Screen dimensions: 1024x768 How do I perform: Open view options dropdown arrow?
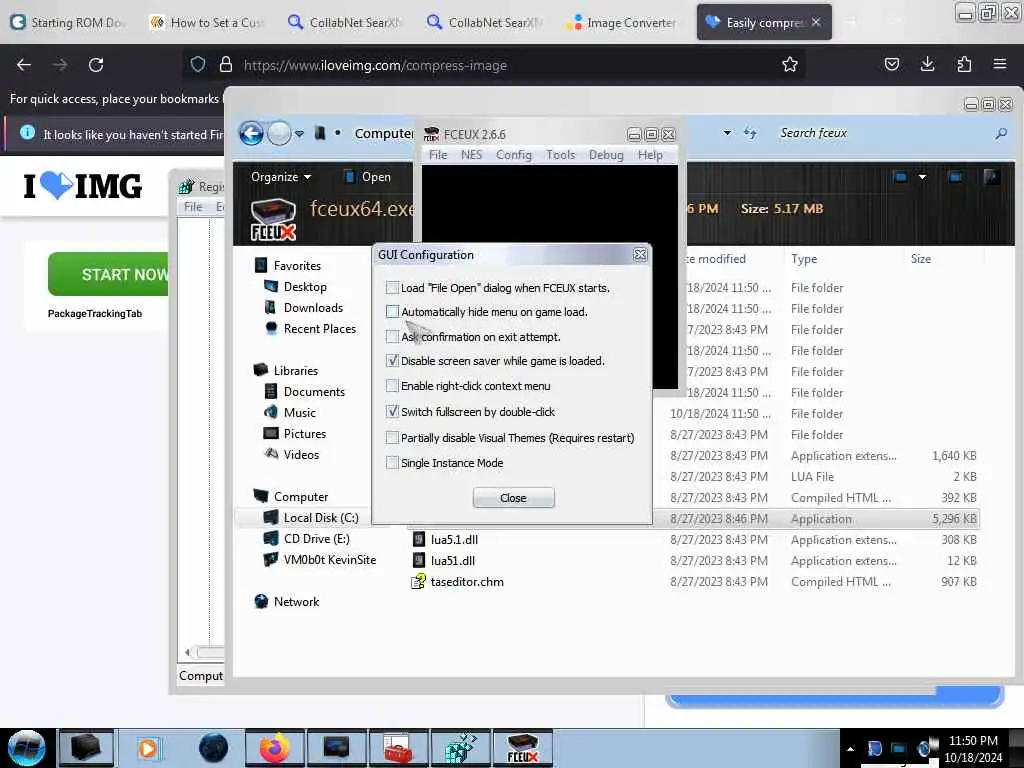tap(922, 177)
